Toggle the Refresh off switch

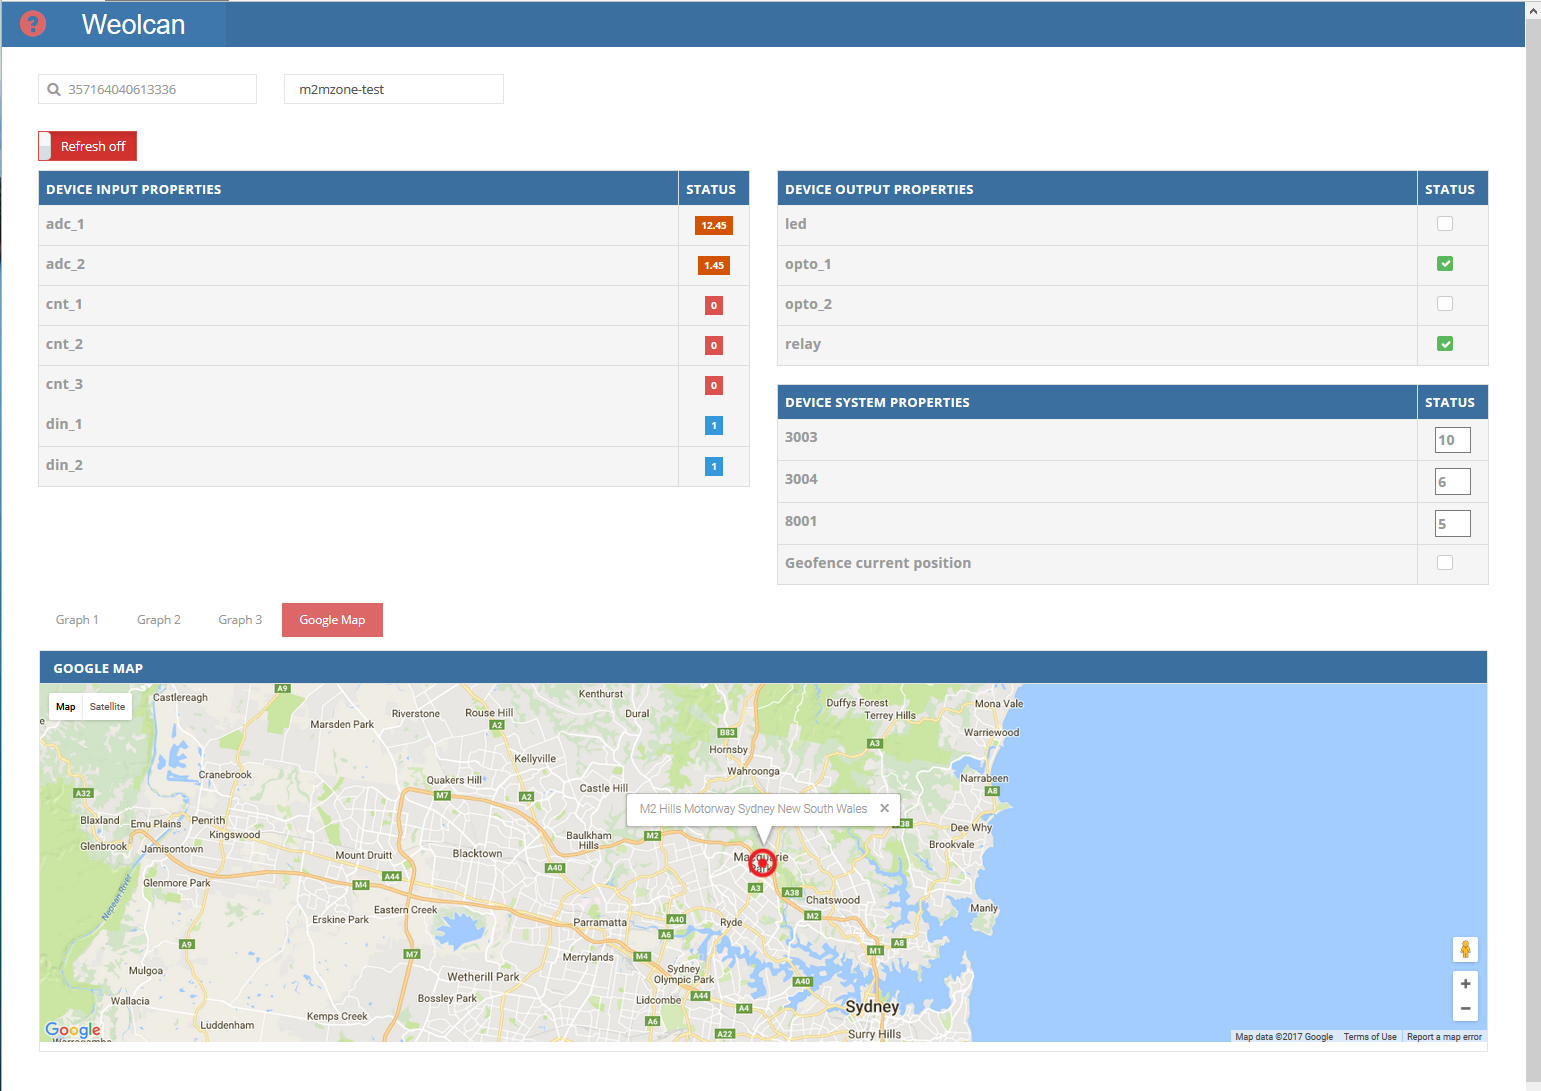tap(87, 146)
